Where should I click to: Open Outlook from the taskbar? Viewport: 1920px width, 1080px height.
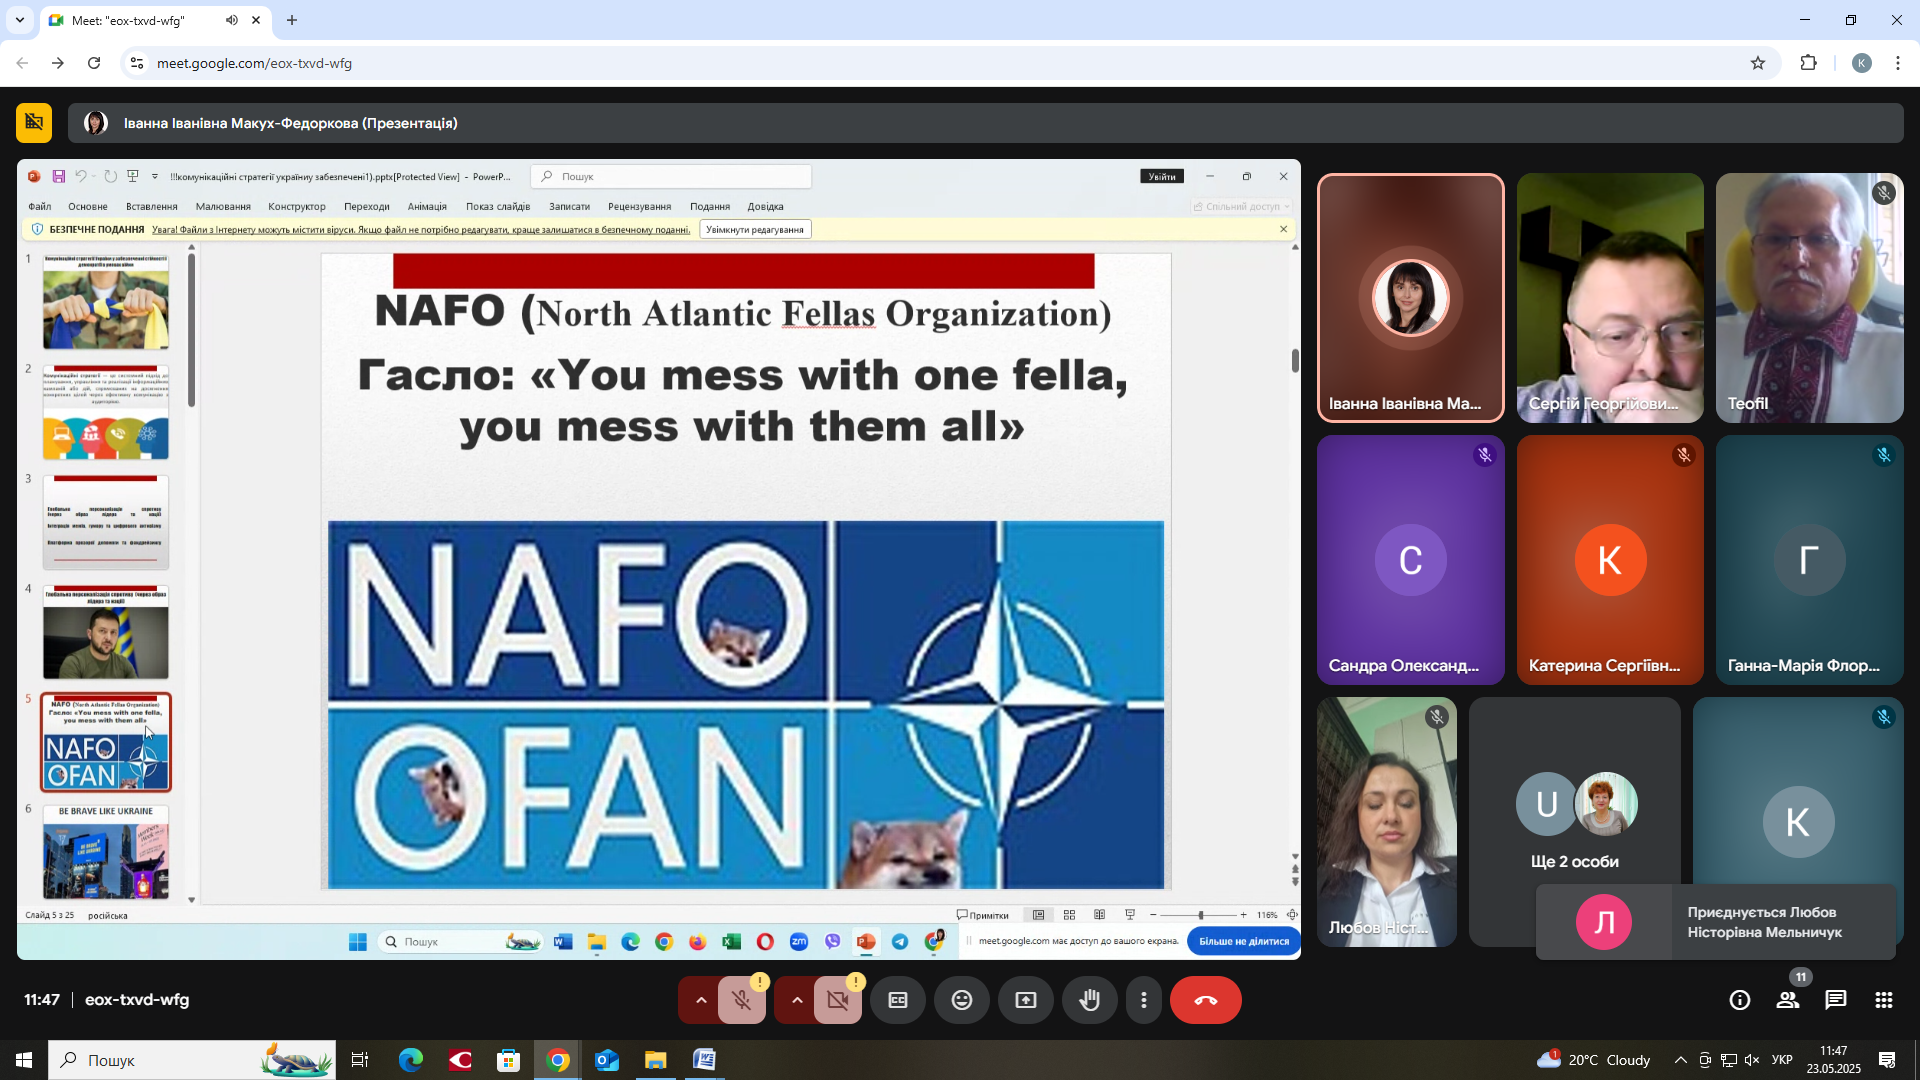pos(607,1060)
